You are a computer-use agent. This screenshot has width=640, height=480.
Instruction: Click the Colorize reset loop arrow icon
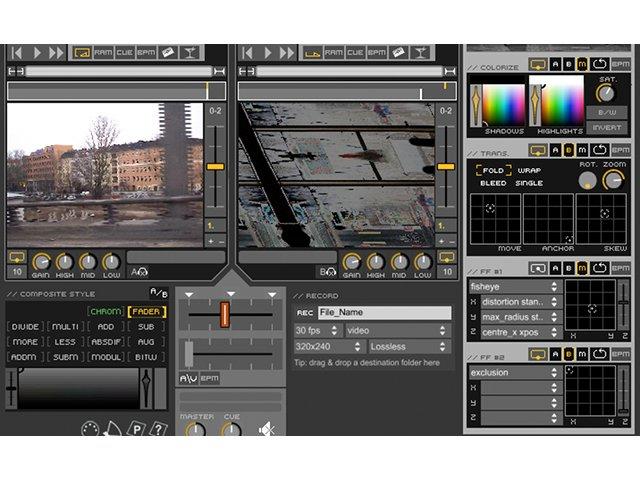599,64
